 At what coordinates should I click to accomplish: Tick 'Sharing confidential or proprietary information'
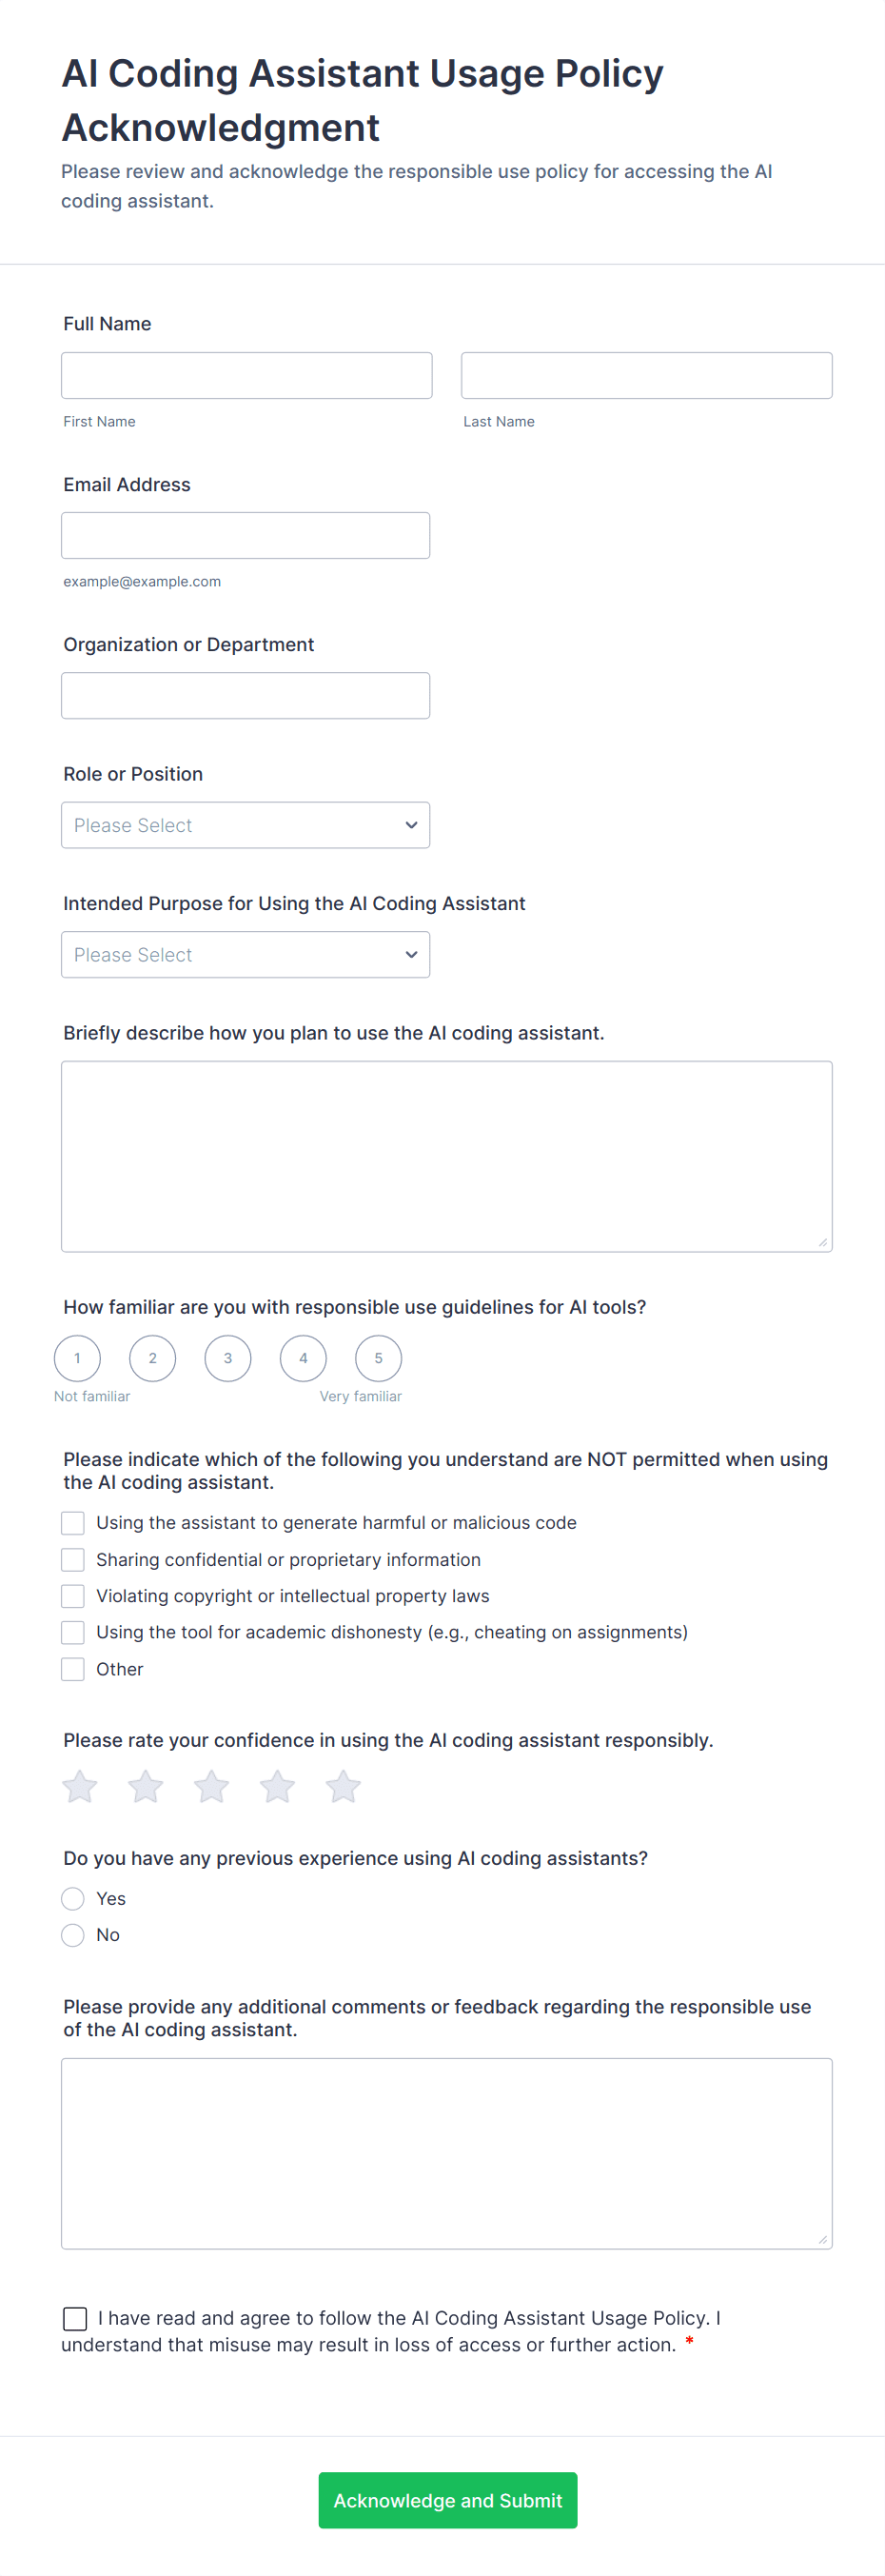tap(73, 1560)
